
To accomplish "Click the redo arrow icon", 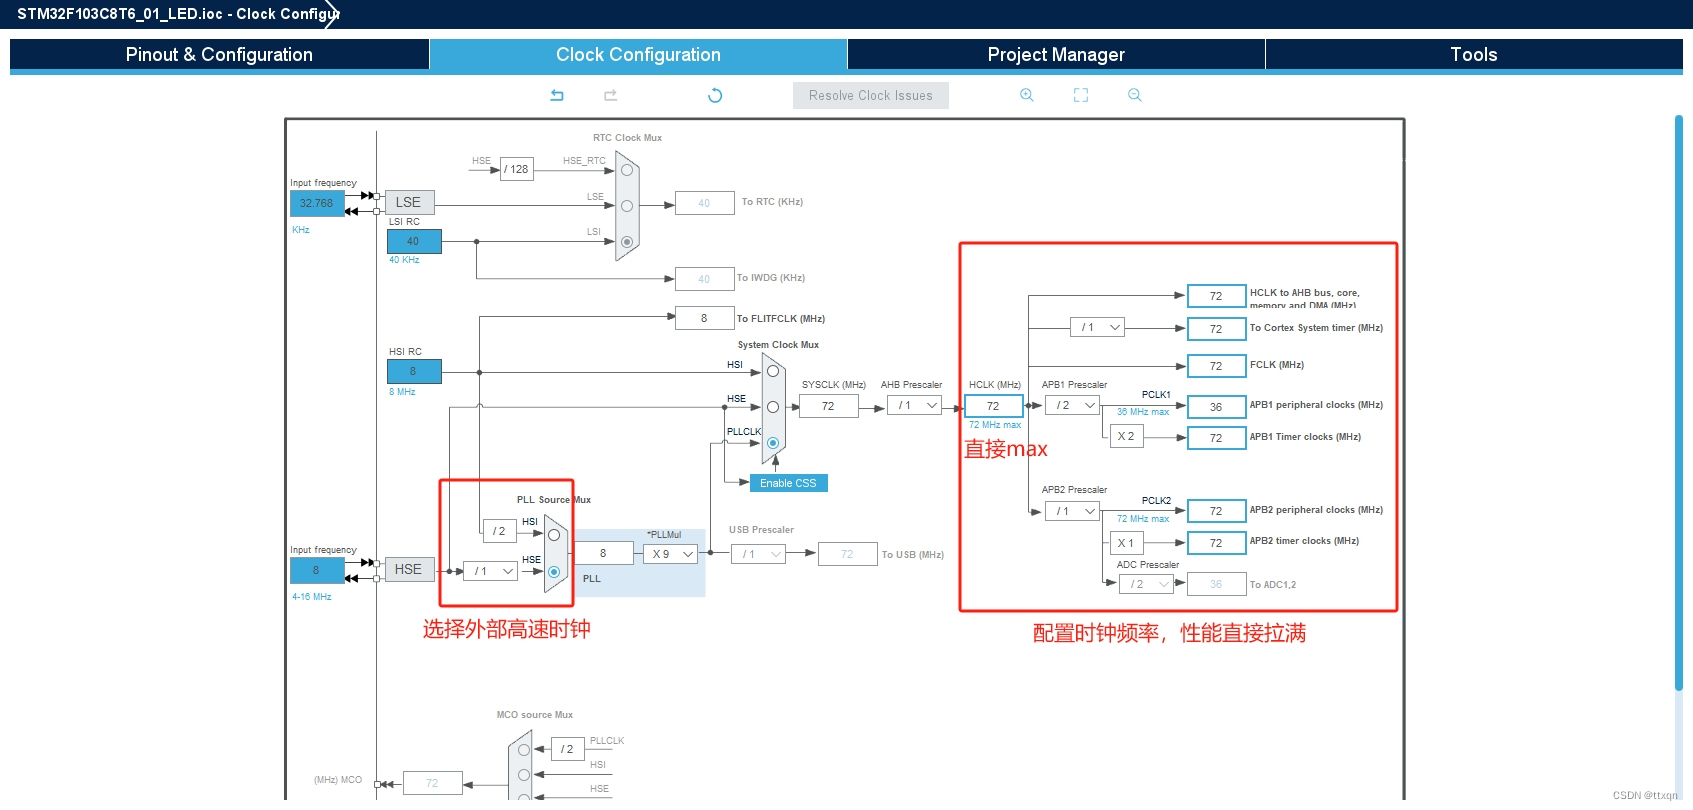I will (610, 95).
